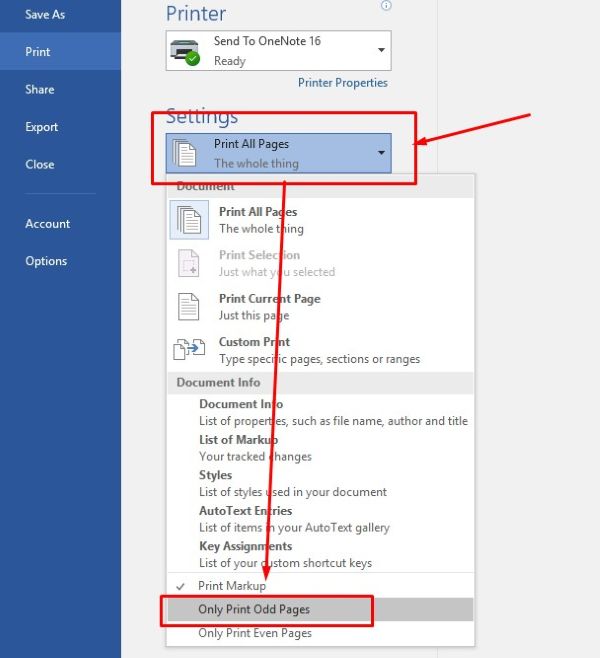The width and height of the screenshot is (600, 658).
Task: Choose Key Assignments option
Action: (x=320, y=554)
